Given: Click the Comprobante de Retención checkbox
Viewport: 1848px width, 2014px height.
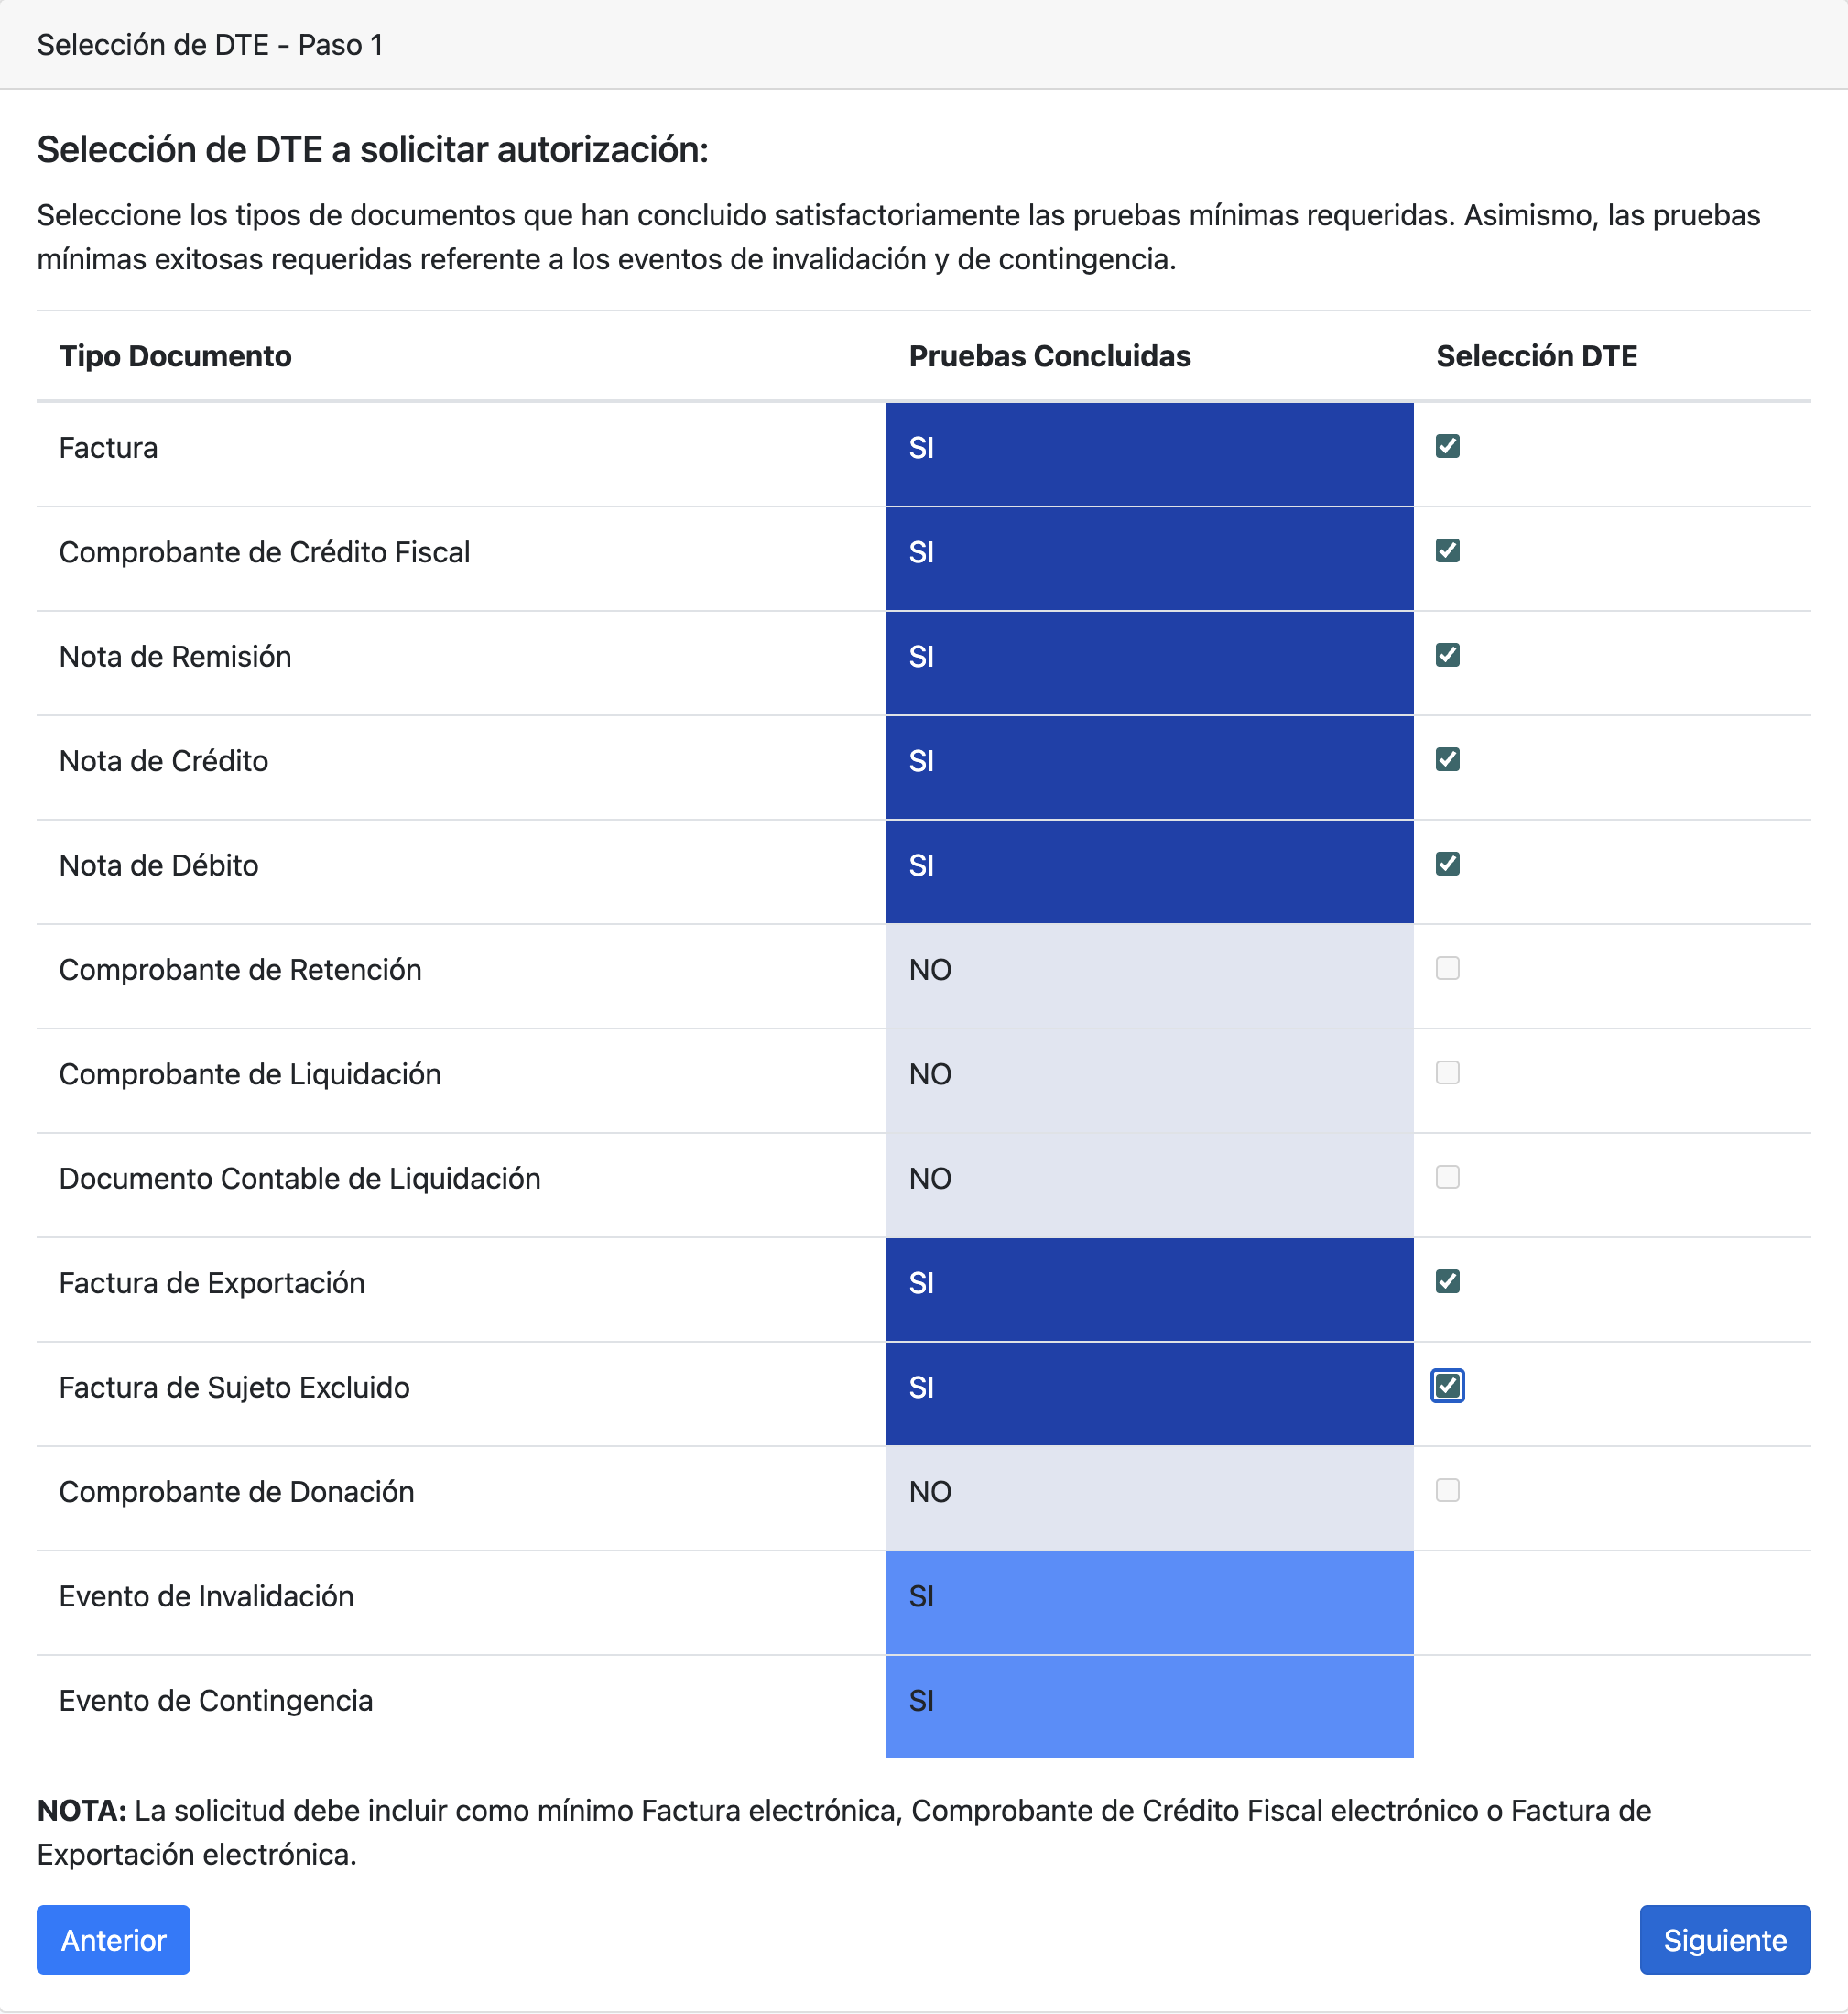Looking at the screenshot, I should [1447, 968].
